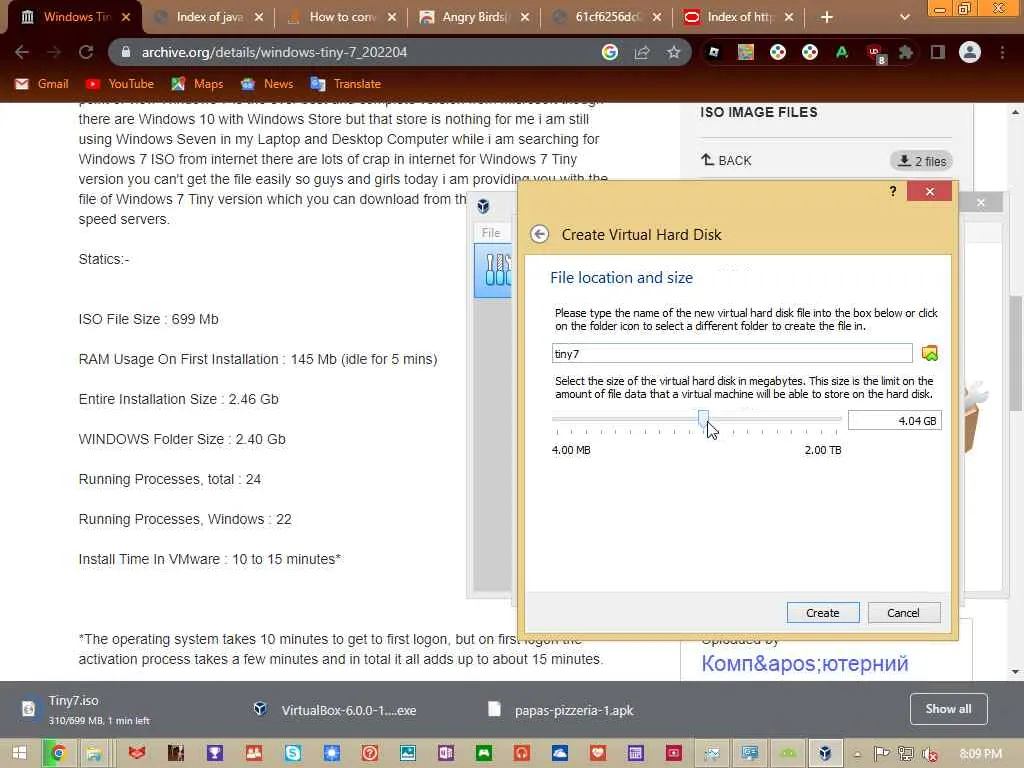The height and width of the screenshot is (768, 1024).
Task: Open the Extensions puzzle piece menu
Action: 906,52
